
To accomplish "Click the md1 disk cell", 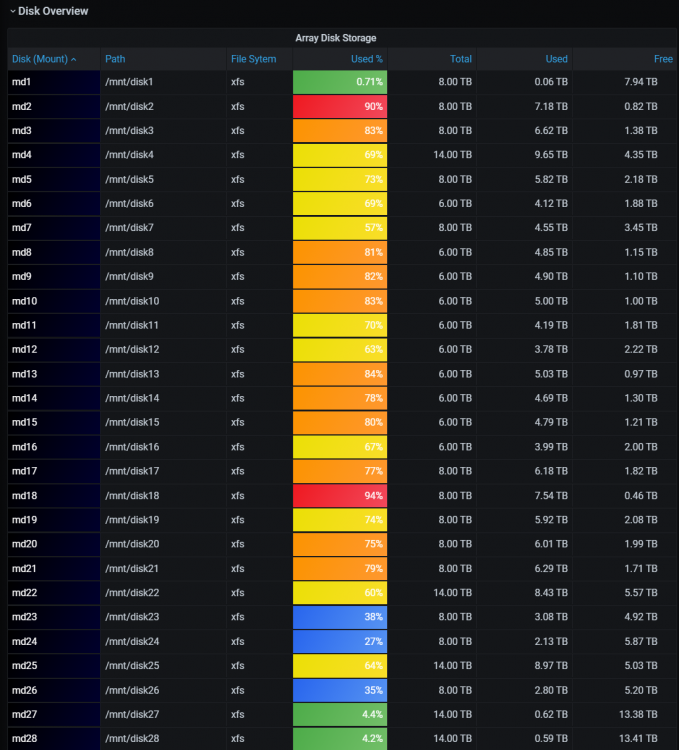I will pyautogui.click(x=54, y=82).
